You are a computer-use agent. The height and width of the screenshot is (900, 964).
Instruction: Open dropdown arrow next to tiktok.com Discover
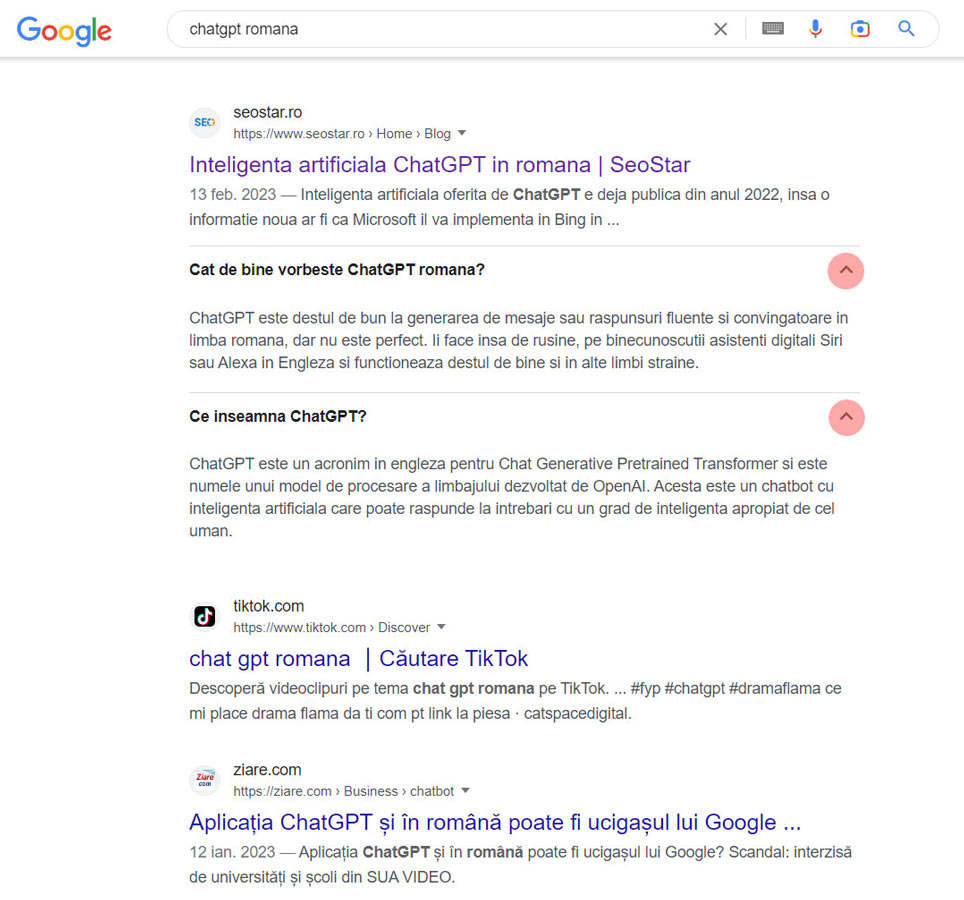[441, 627]
